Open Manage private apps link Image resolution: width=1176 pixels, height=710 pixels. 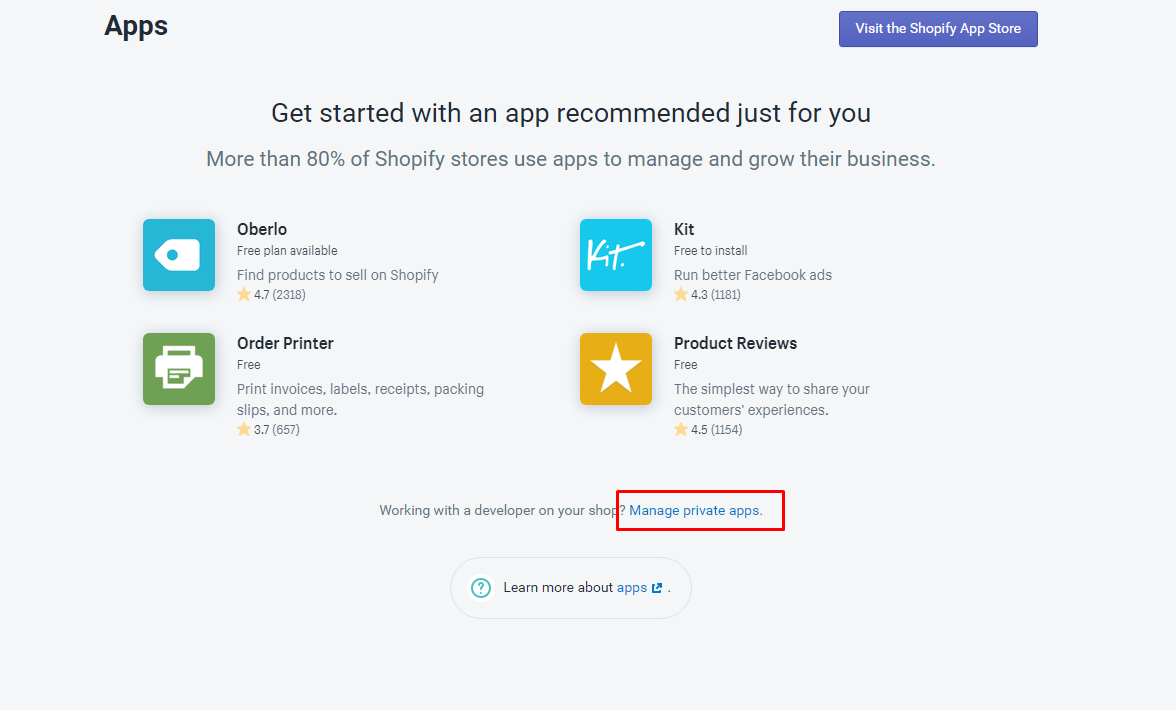click(x=695, y=511)
